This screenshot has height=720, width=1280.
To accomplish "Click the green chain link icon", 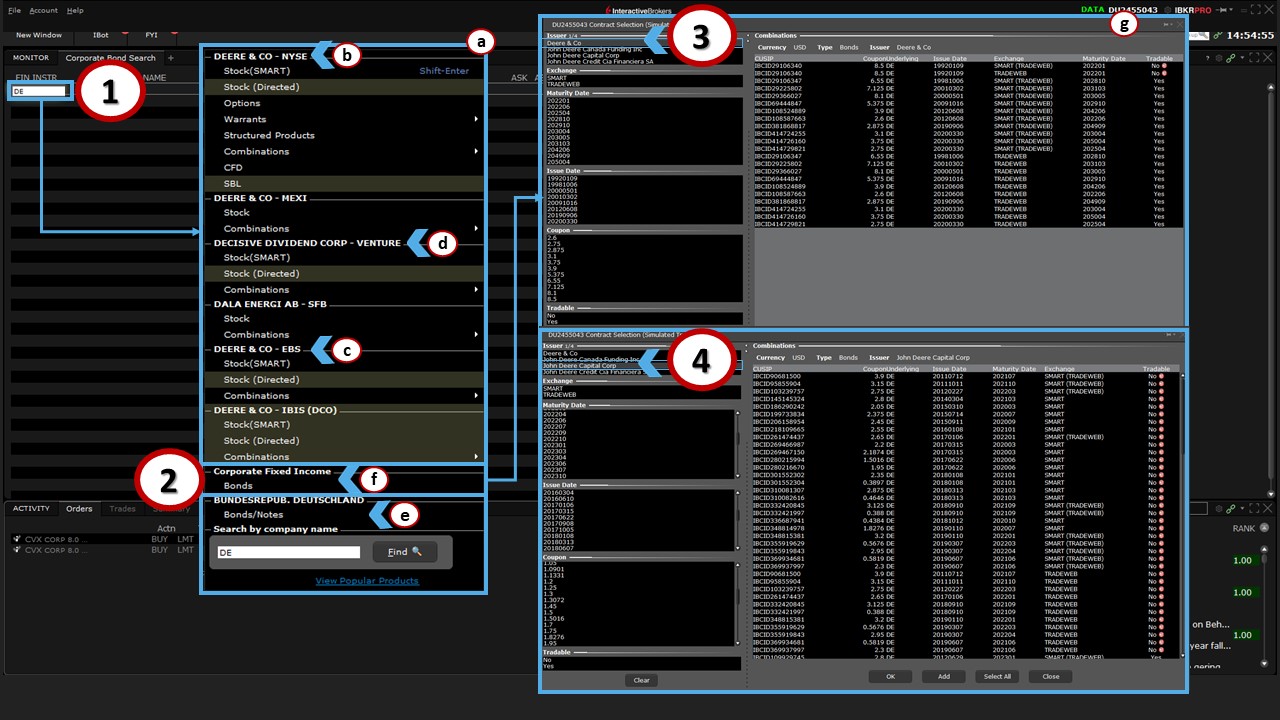I will (x=1231, y=59).
